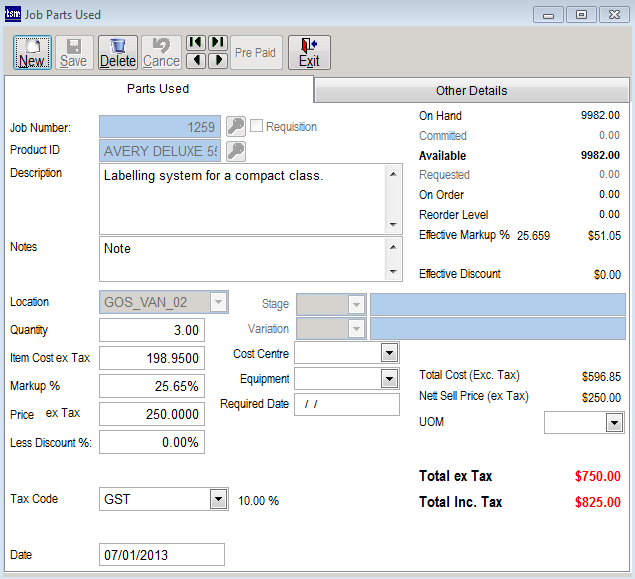
Task: Tick the Requisition checkbox
Action: (257, 126)
